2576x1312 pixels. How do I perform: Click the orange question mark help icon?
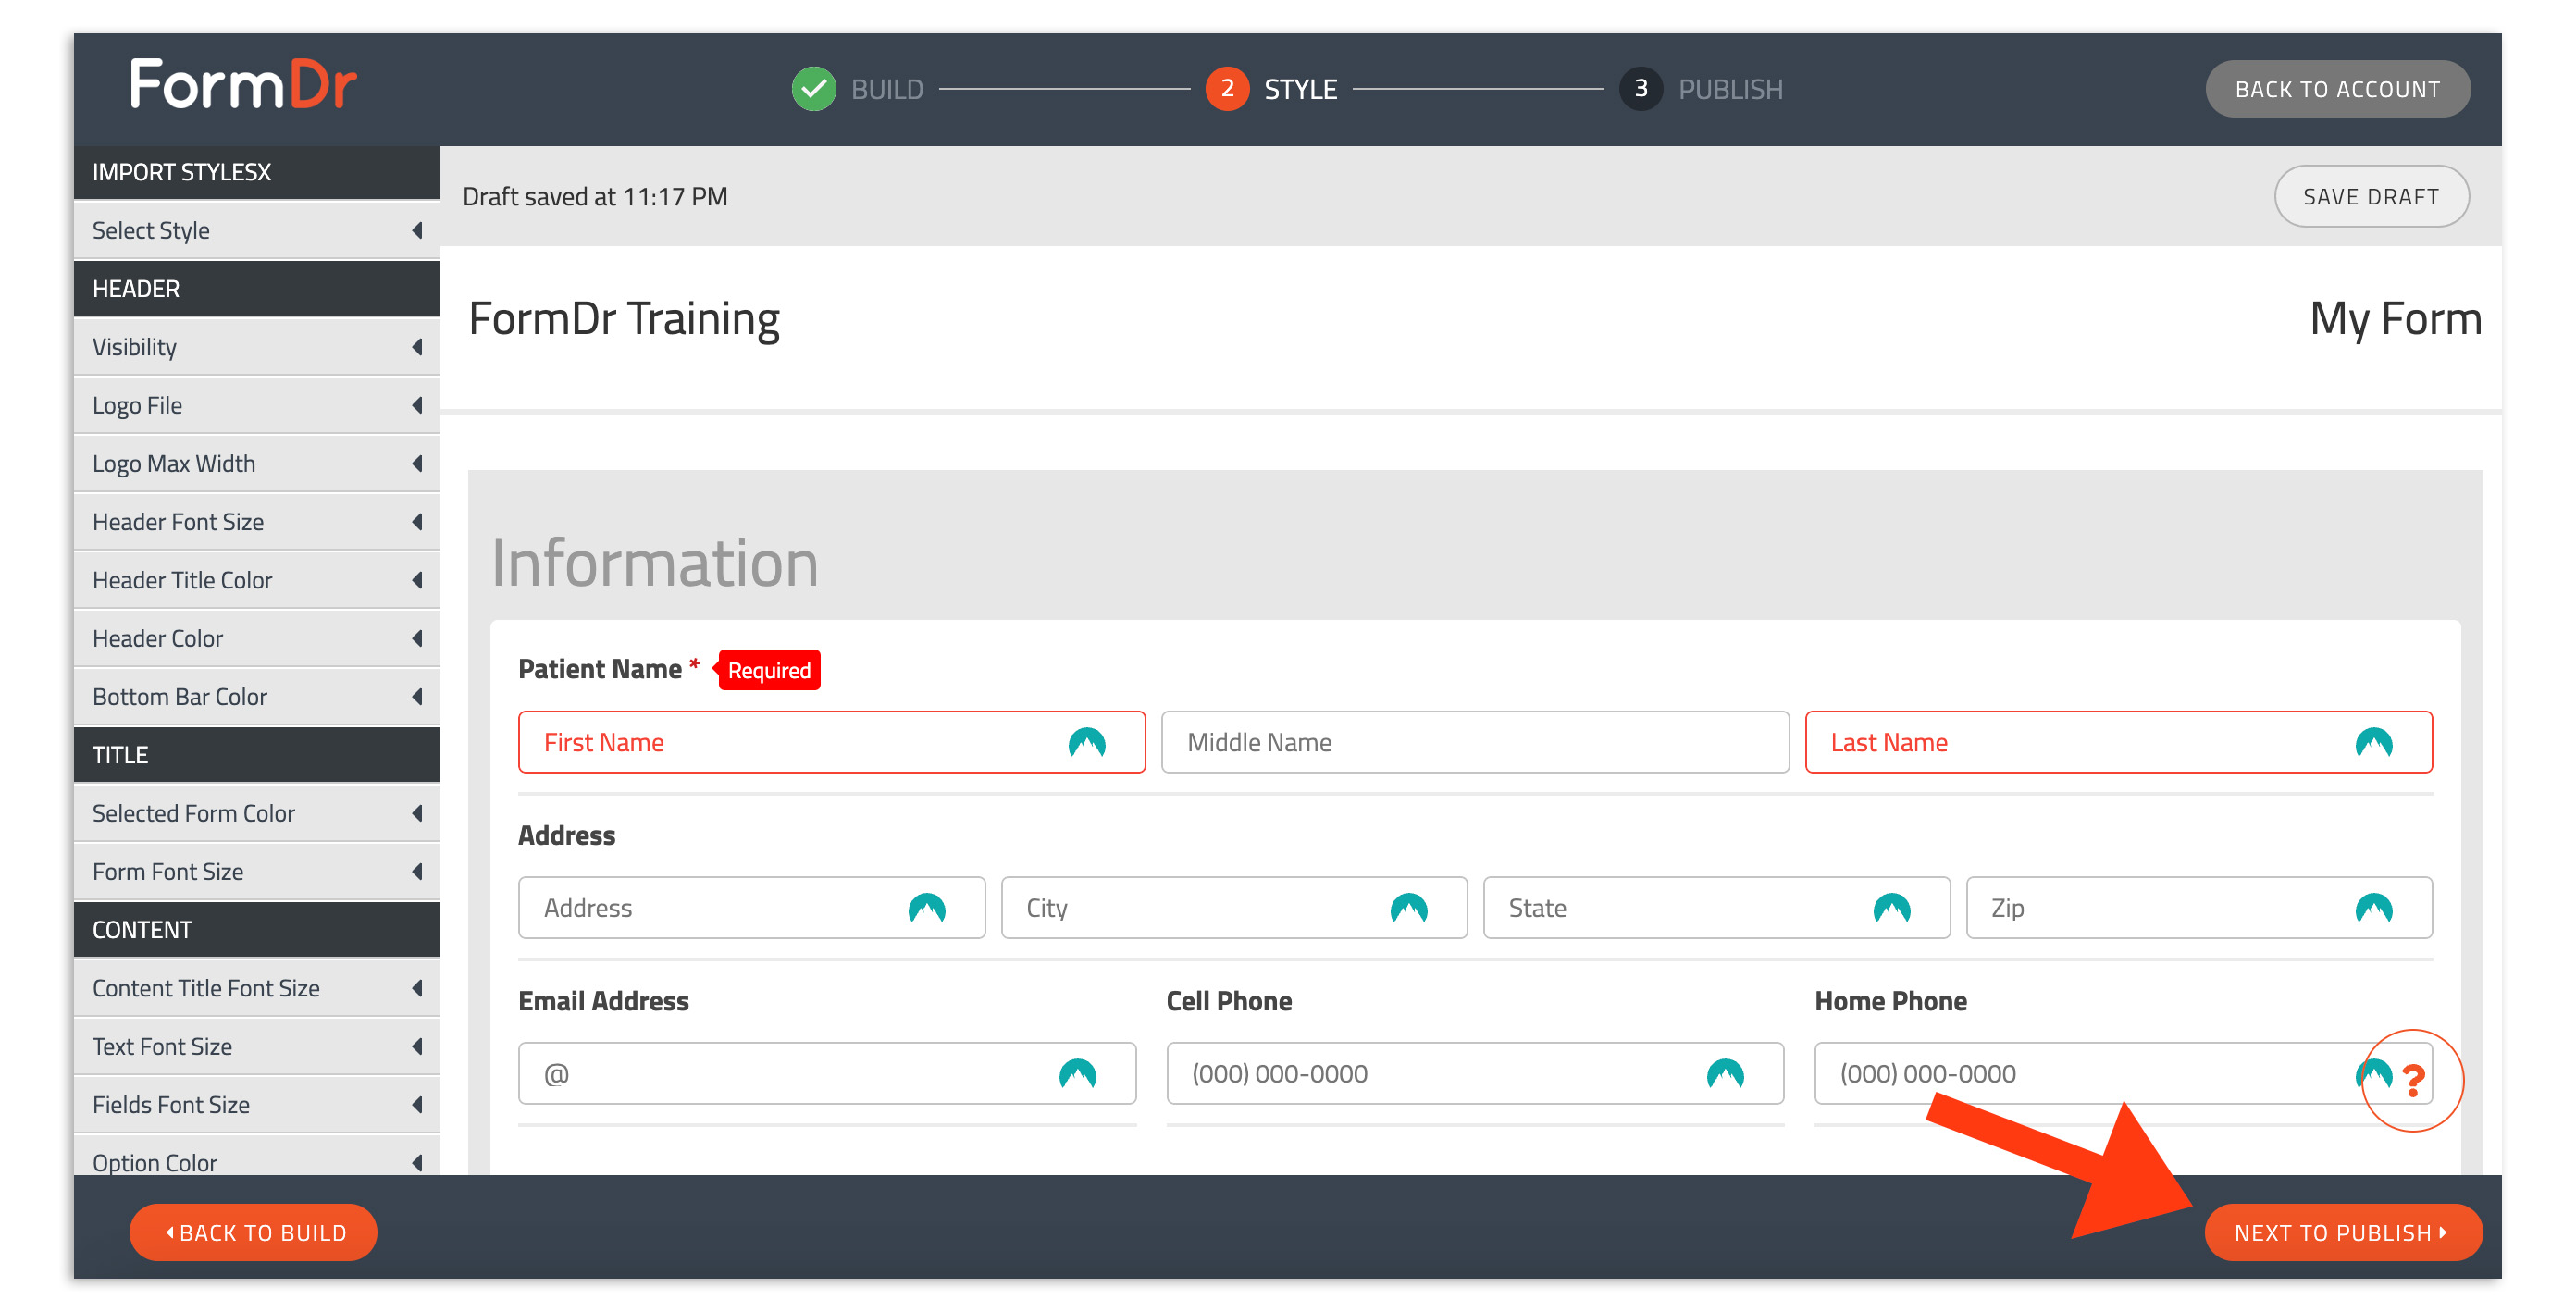(2413, 1080)
